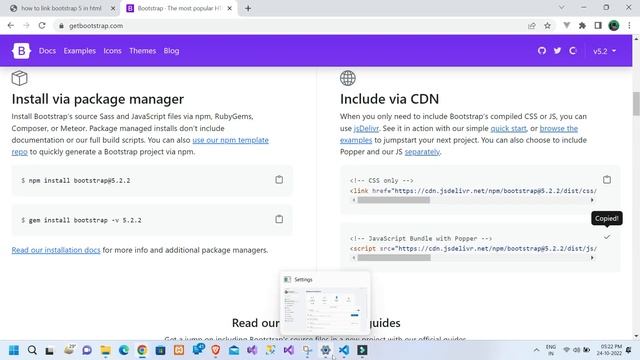Open the taskbar clock and date
The width and height of the screenshot is (640, 360).
tap(609, 350)
